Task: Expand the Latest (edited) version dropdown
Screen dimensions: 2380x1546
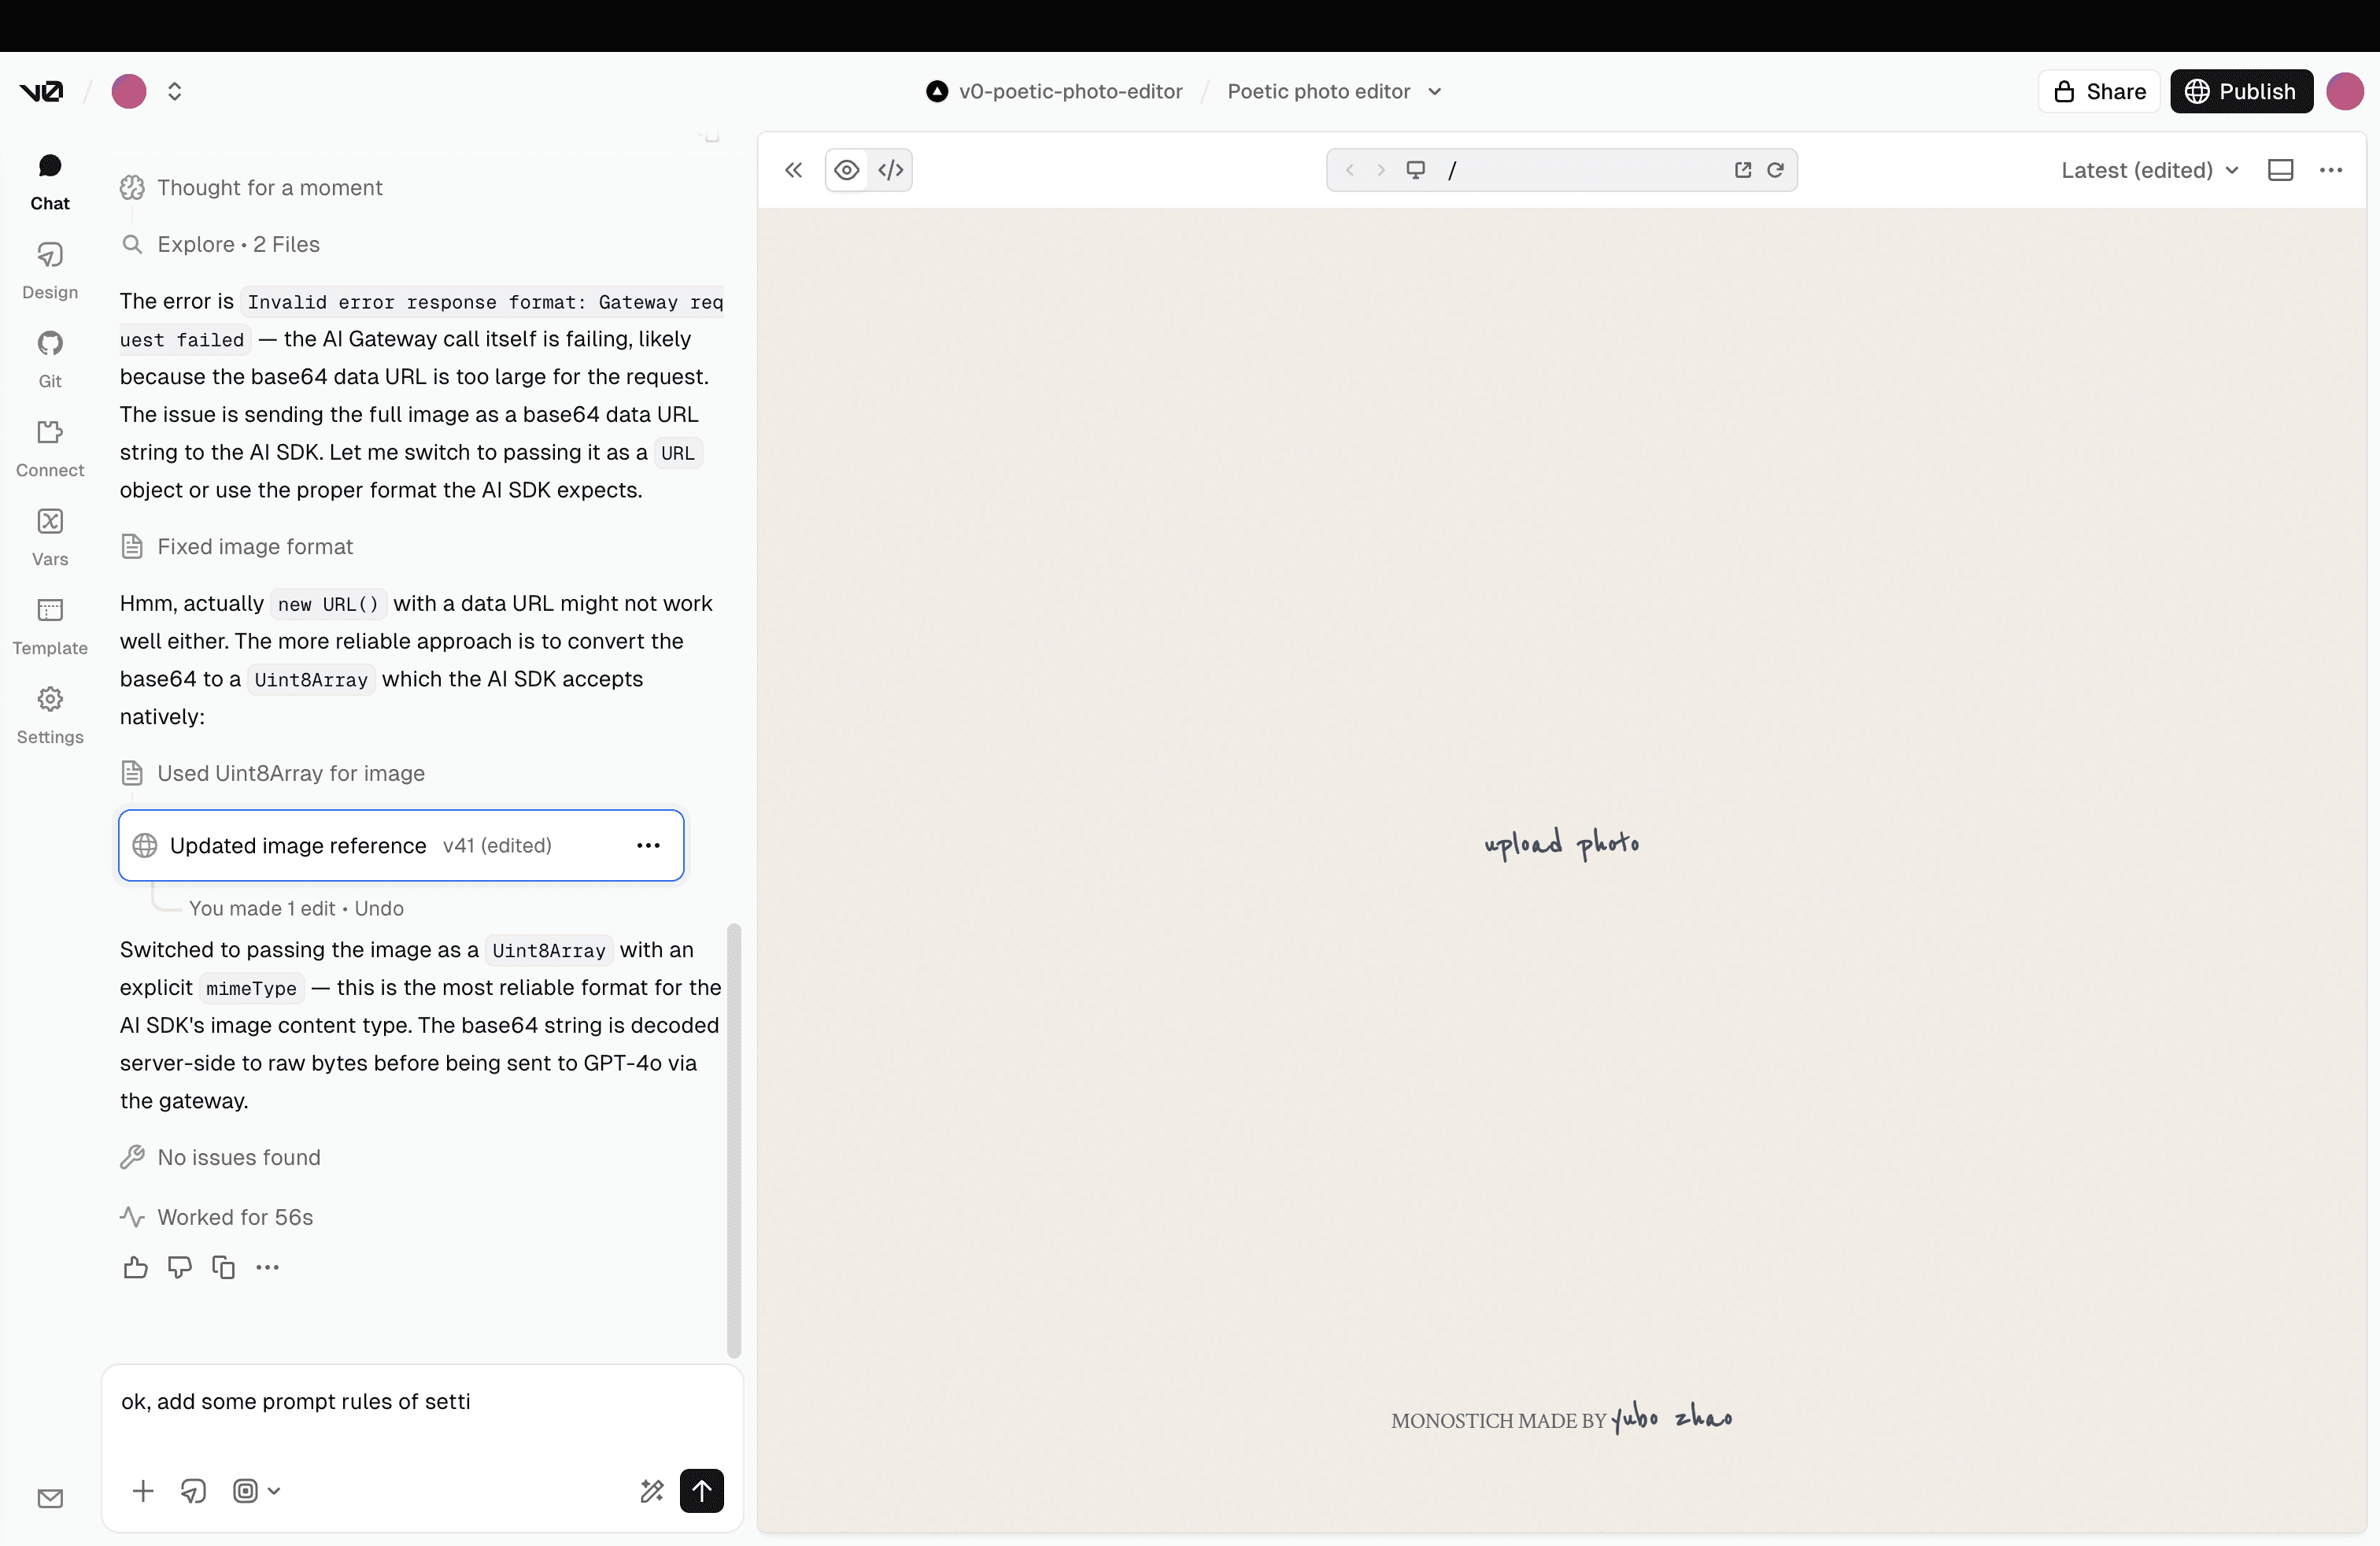Action: [x=2149, y=170]
